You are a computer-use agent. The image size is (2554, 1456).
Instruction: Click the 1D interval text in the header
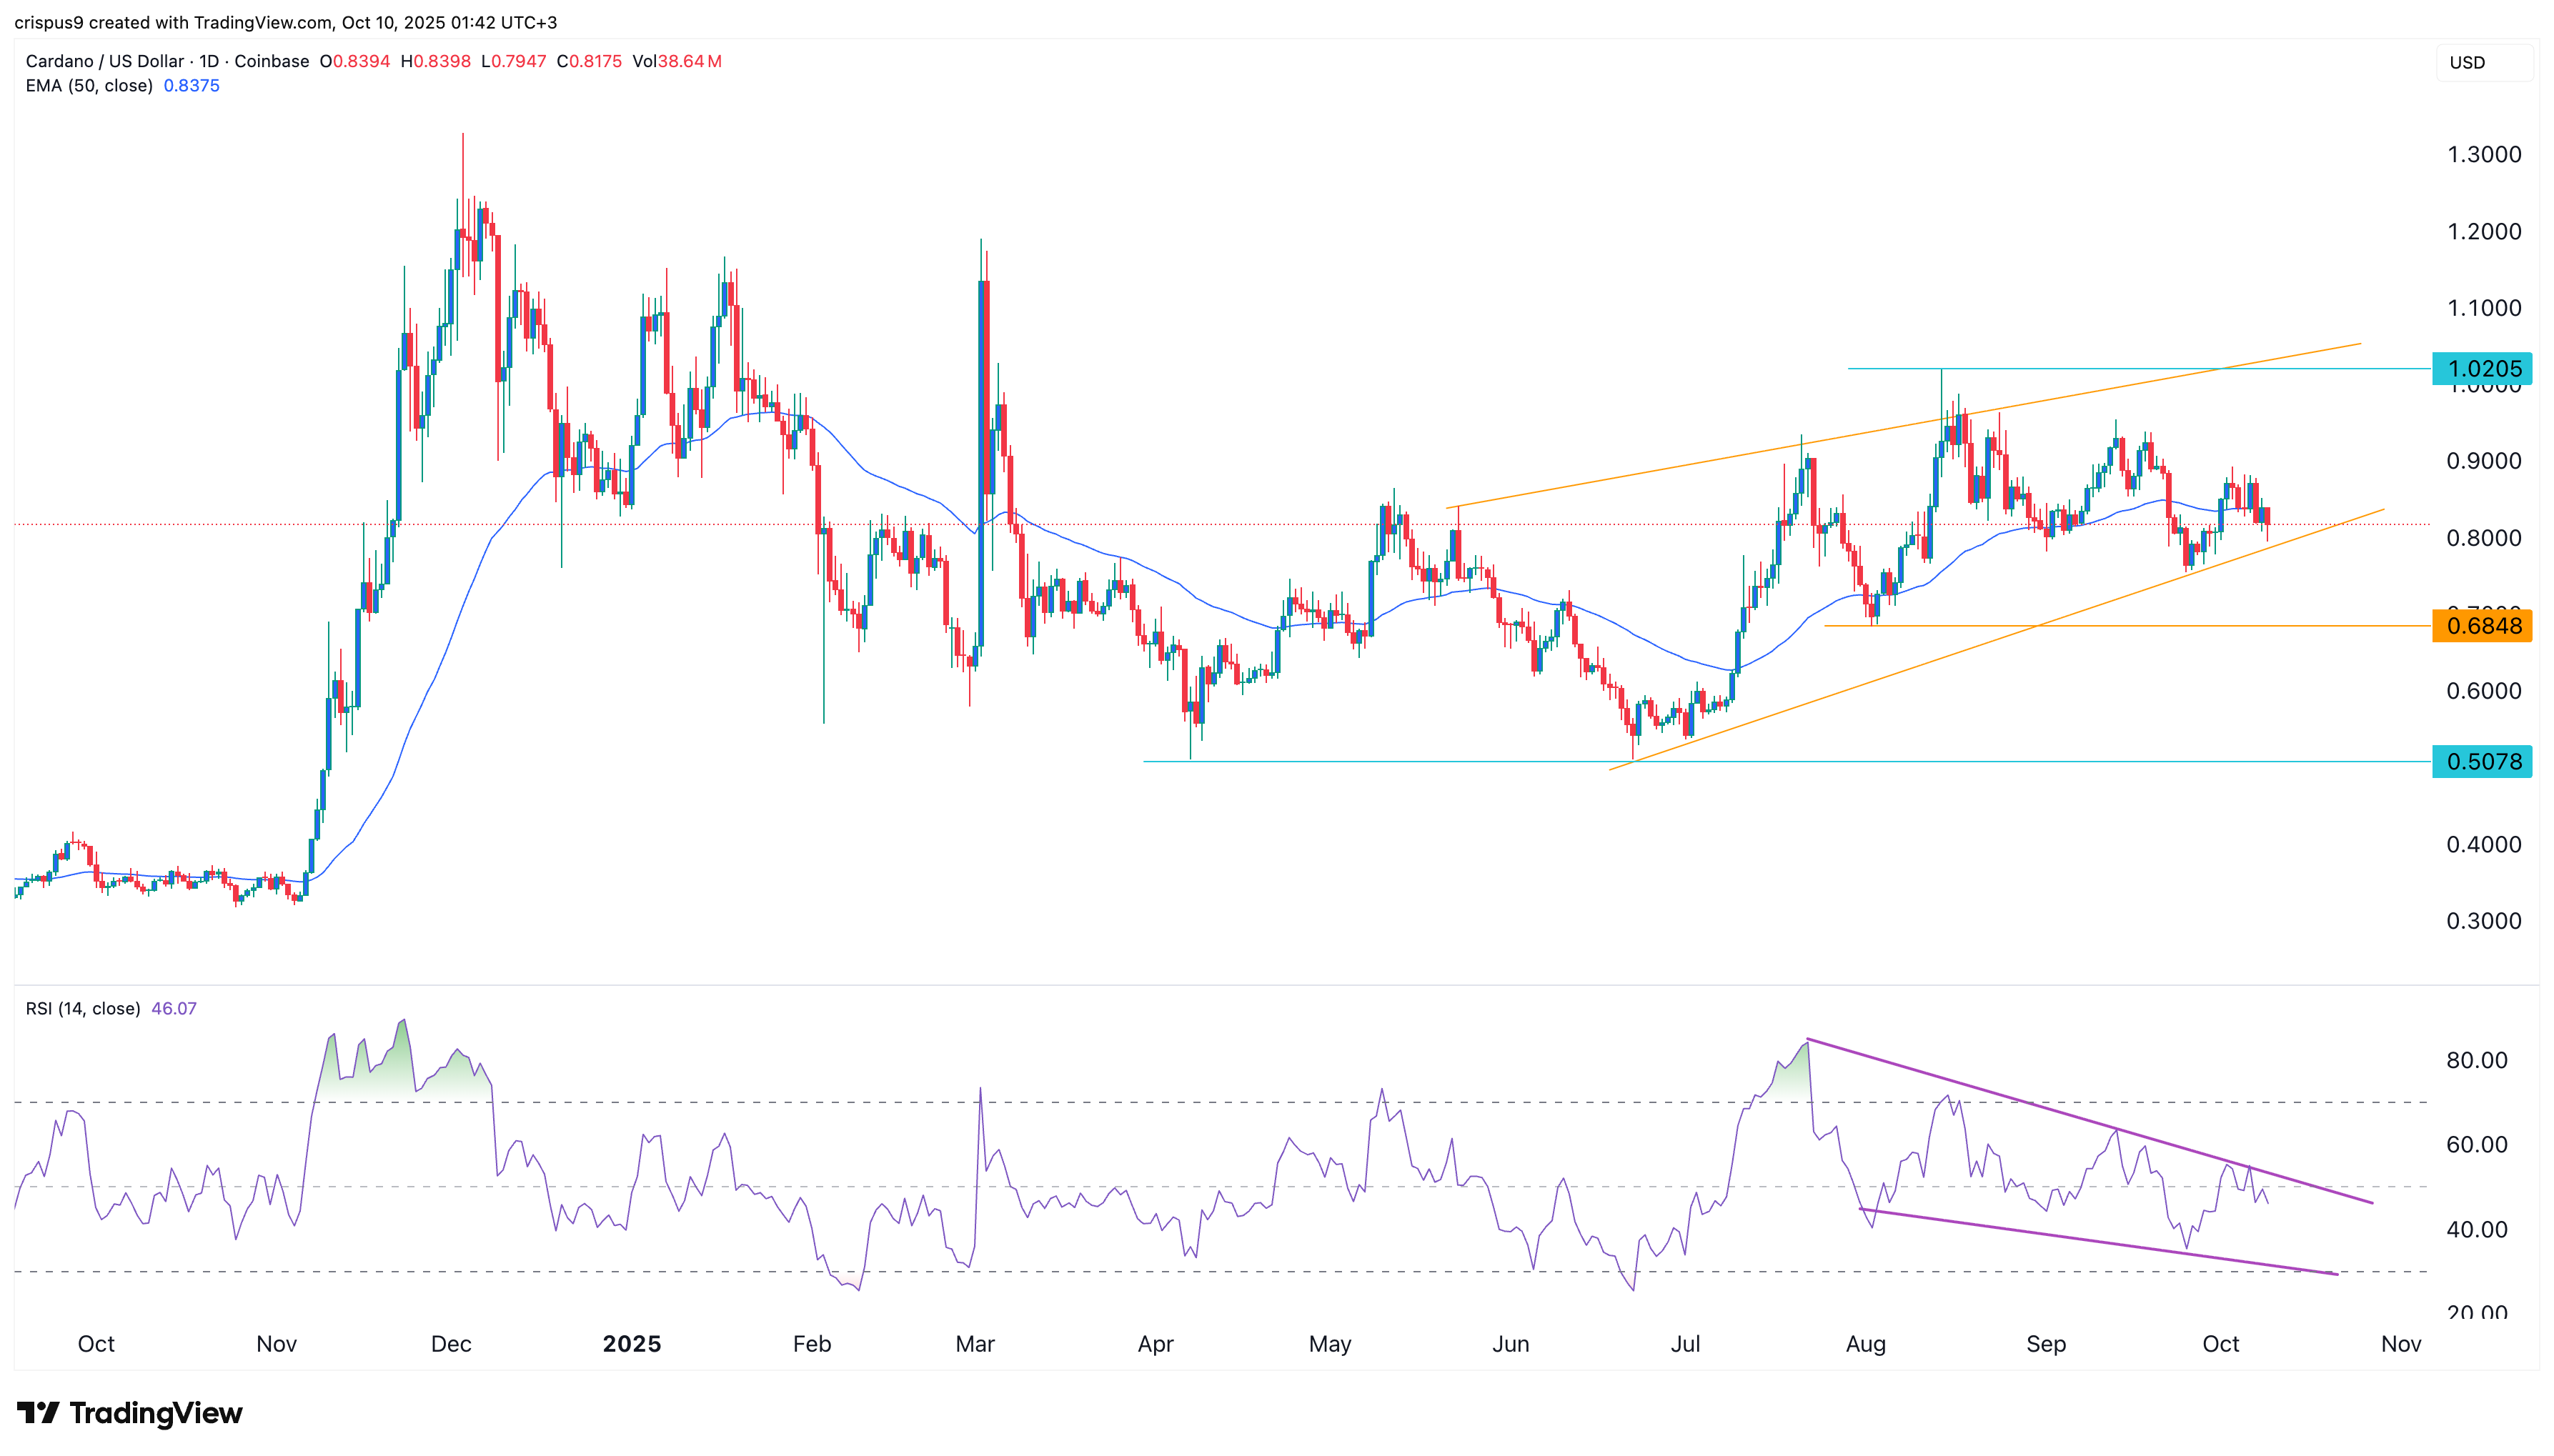coord(209,61)
